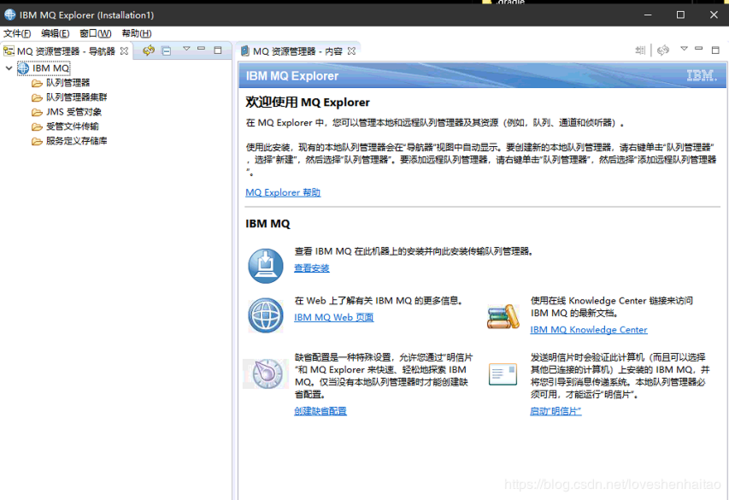Click the IBM logo in banner

702,75
